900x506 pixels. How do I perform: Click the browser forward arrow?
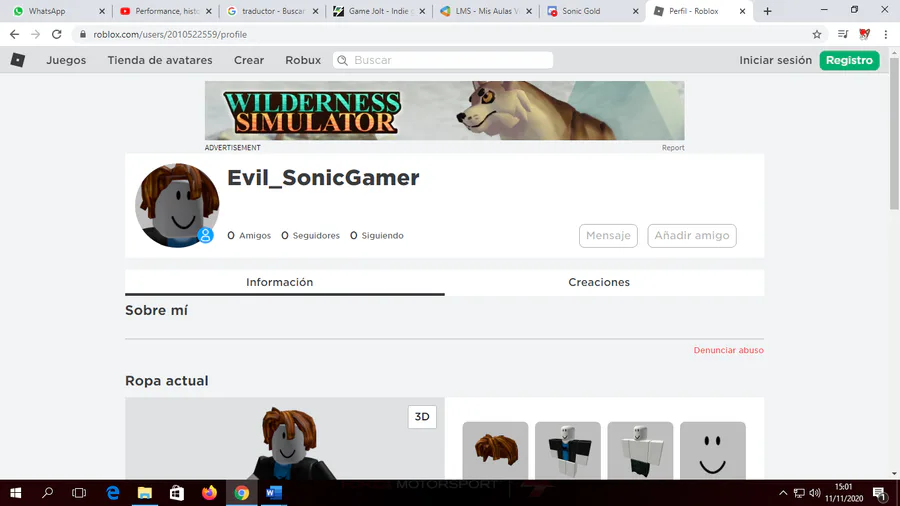36,34
